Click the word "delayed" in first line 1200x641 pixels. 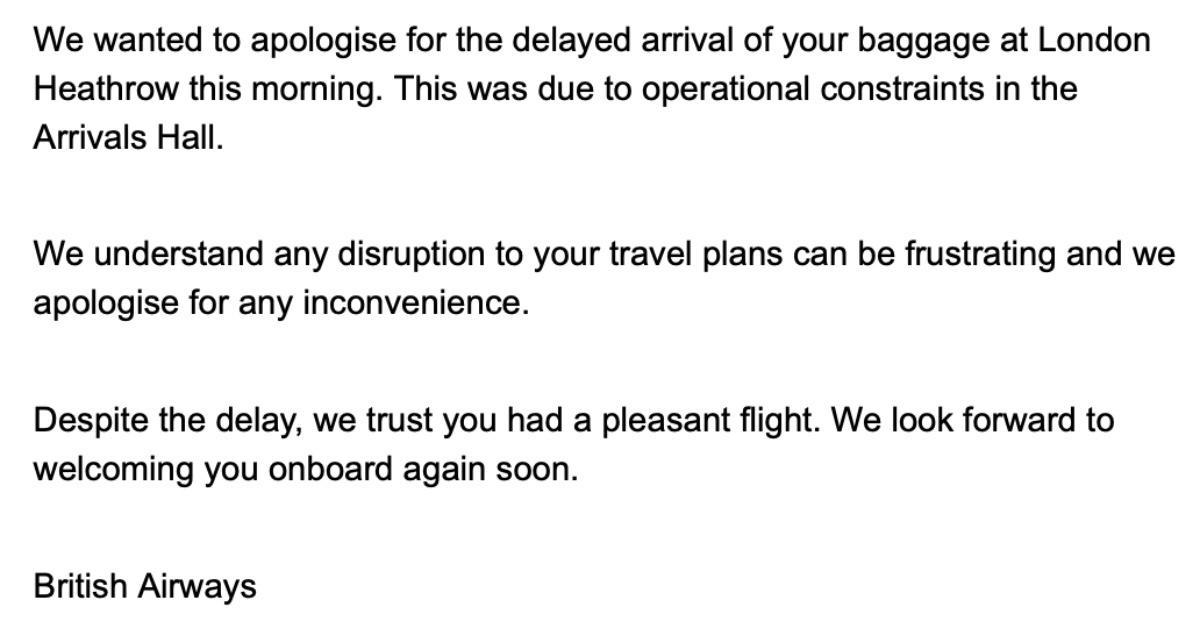(x=572, y=42)
